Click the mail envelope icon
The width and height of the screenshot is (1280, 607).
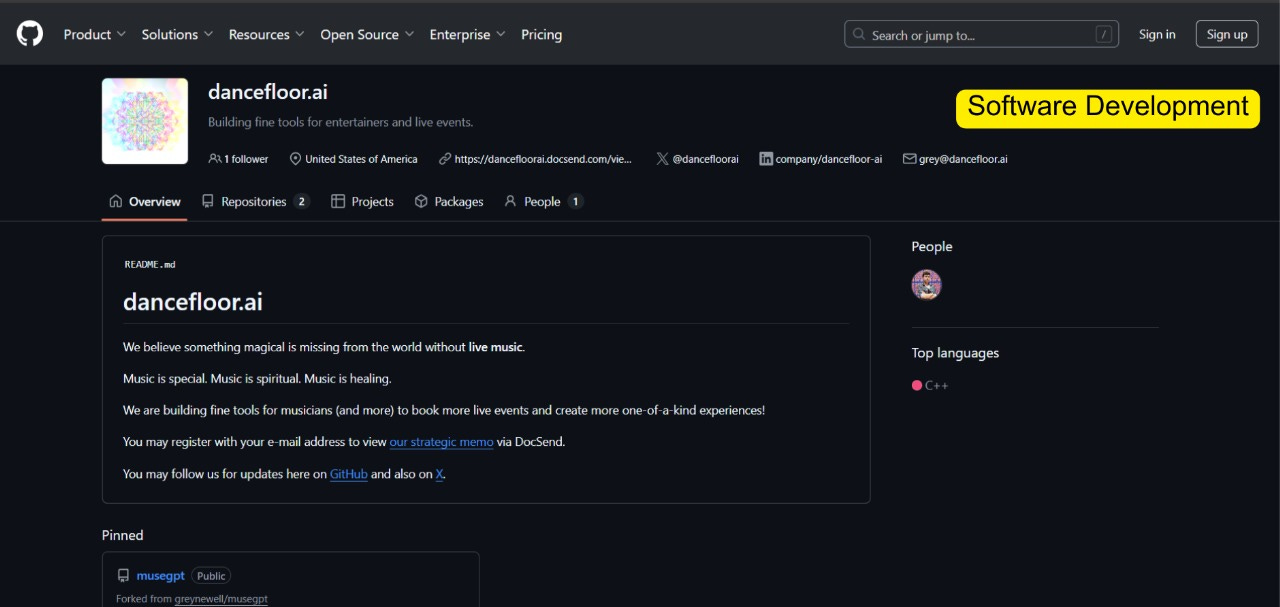tap(909, 159)
